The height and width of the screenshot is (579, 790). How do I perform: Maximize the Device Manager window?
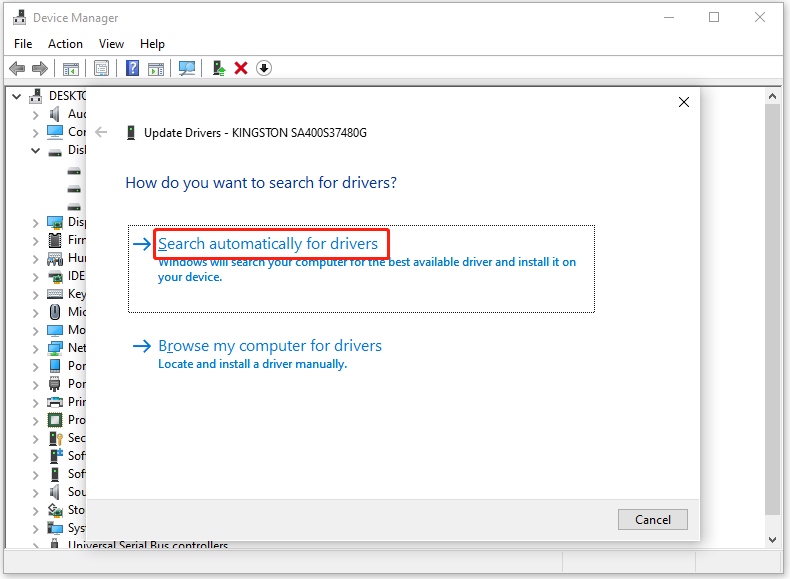(x=714, y=18)
